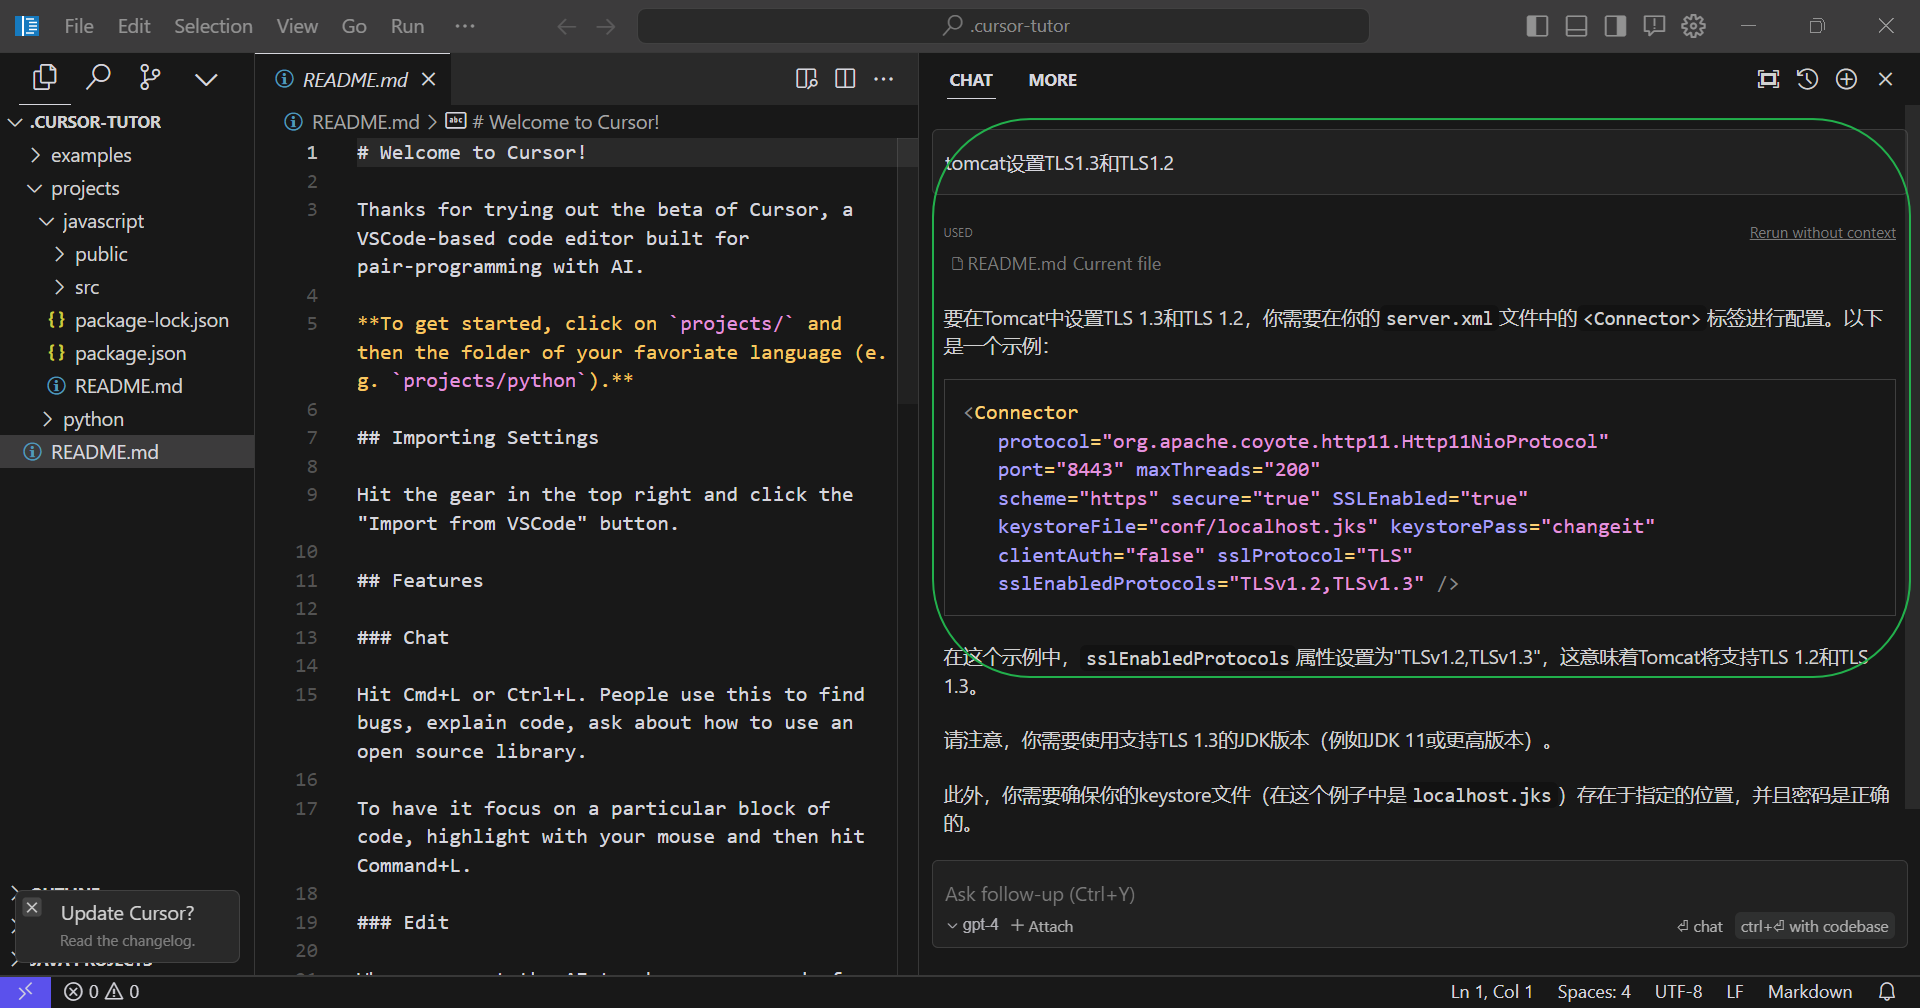Collapse the .CURSOR-TUTOR root folder
Image resolution: width=1920 pixels, height=1008 pixels.
(x=127, y=122)
